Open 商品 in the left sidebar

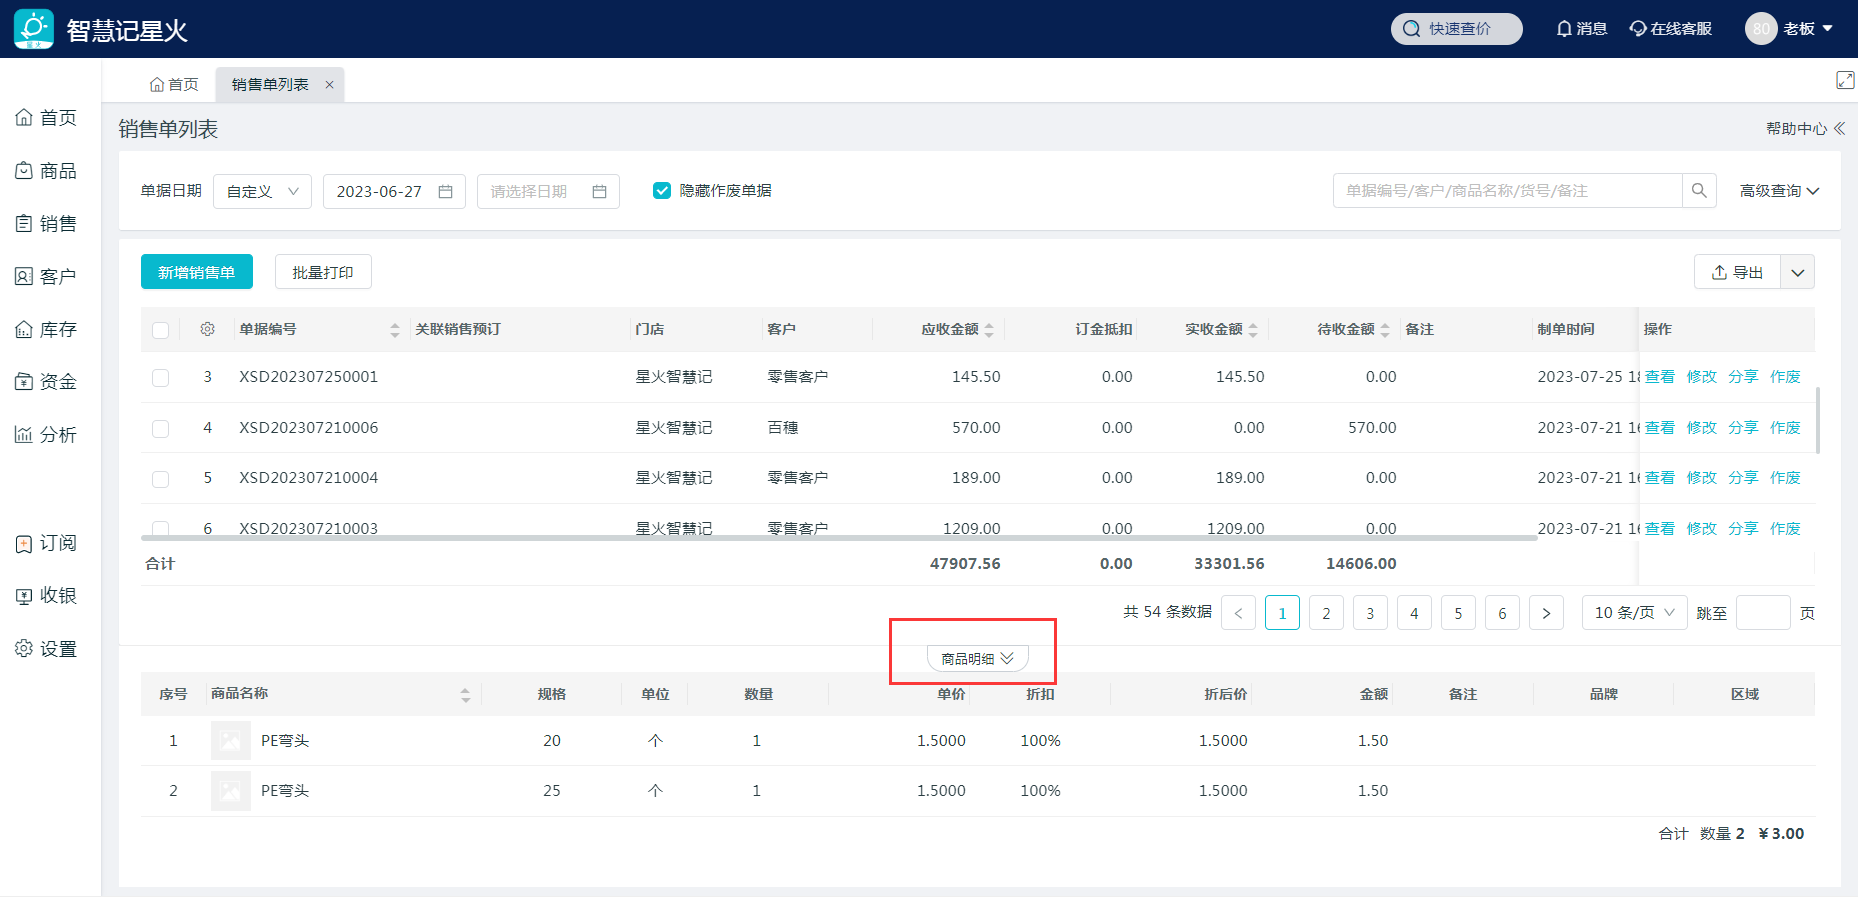click(46, 171)
